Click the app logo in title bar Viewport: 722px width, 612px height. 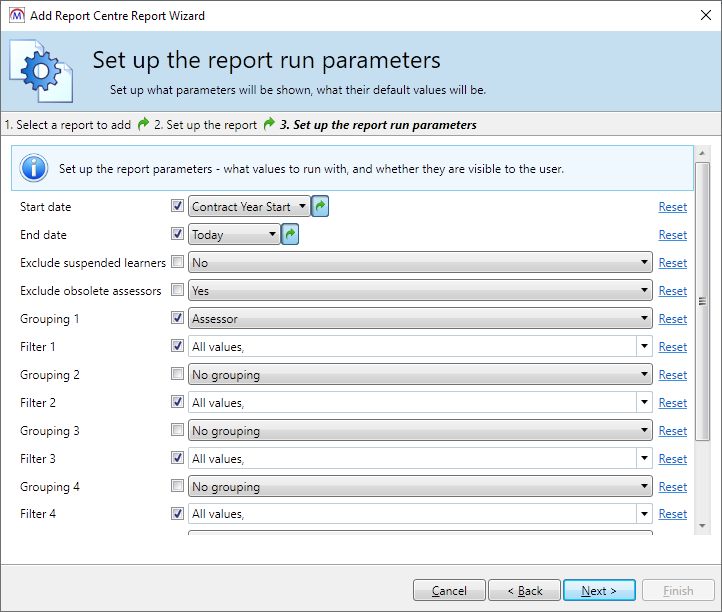pos(16,16)
